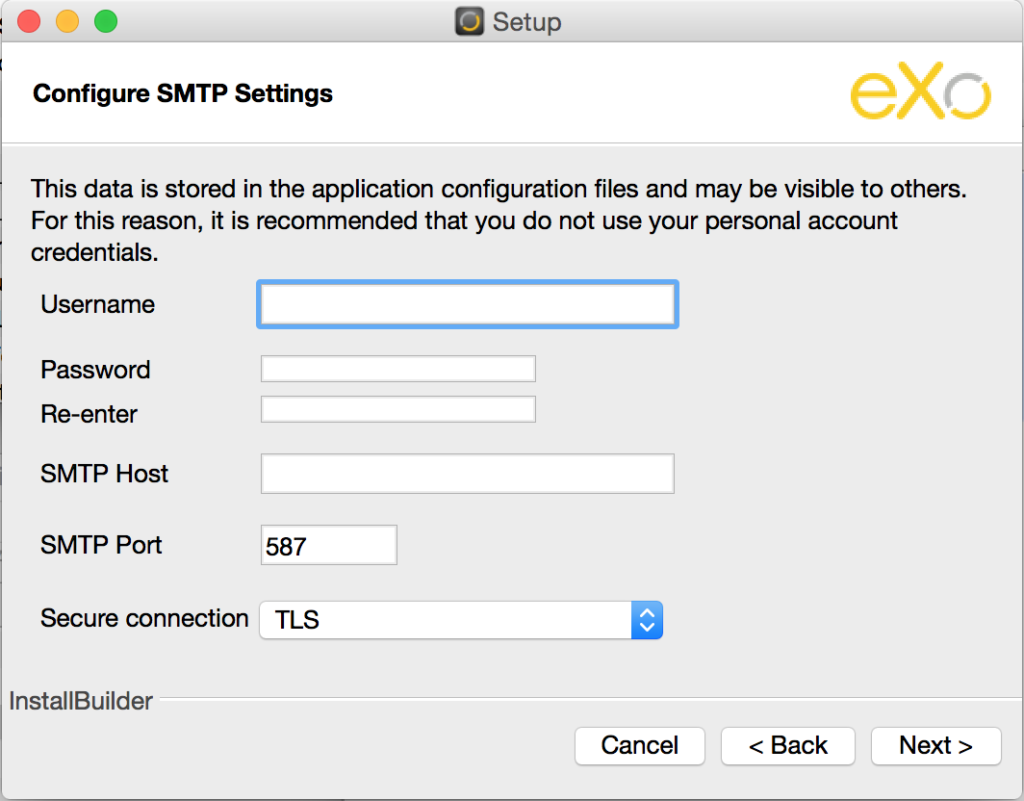1024x801 pixels.
Task: Click the InstallBuilder label at bottom
Action: tap(81, 701)
